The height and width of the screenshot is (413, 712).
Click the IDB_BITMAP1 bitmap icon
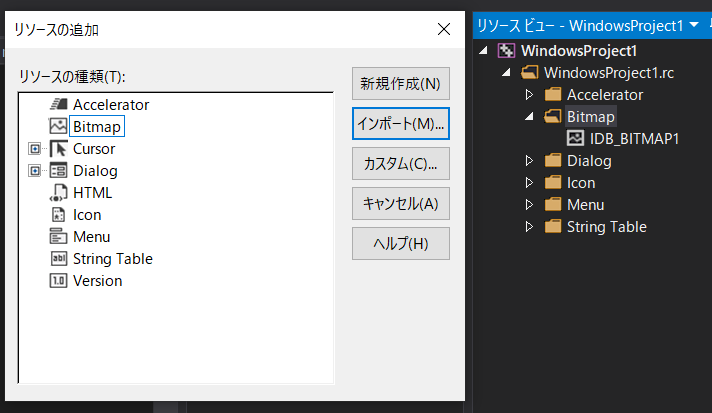(x=575, y=138)
